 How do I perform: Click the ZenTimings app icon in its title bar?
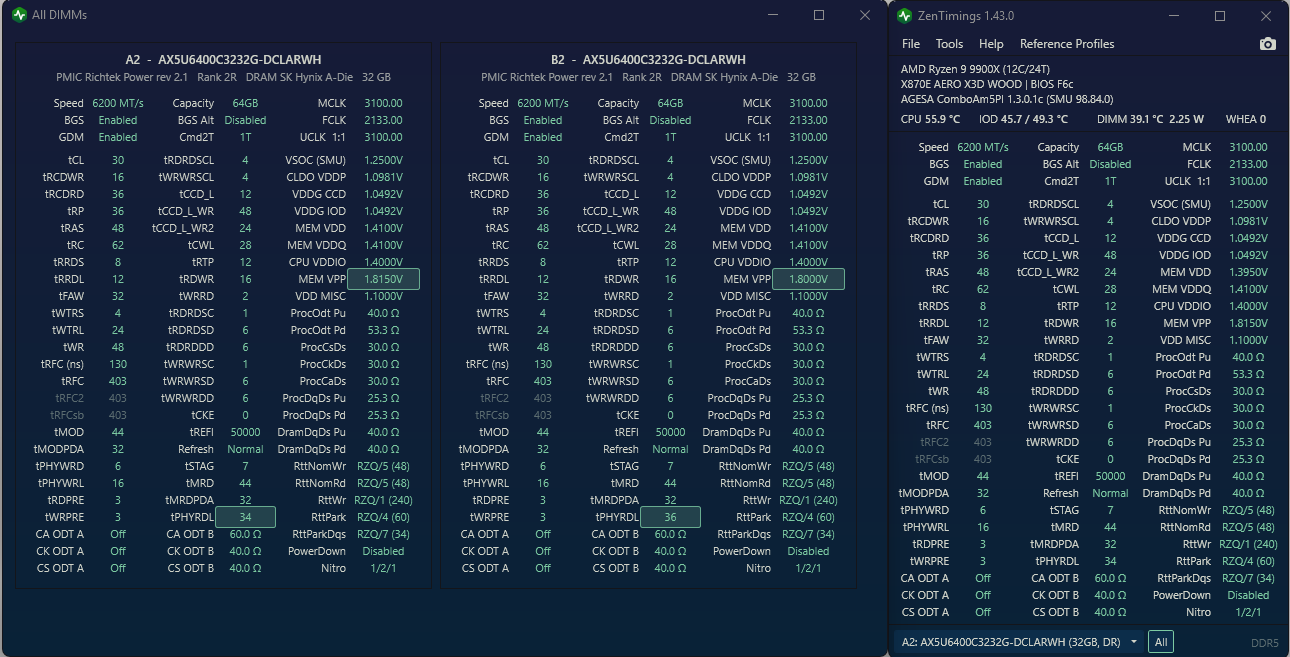[905, 16]
